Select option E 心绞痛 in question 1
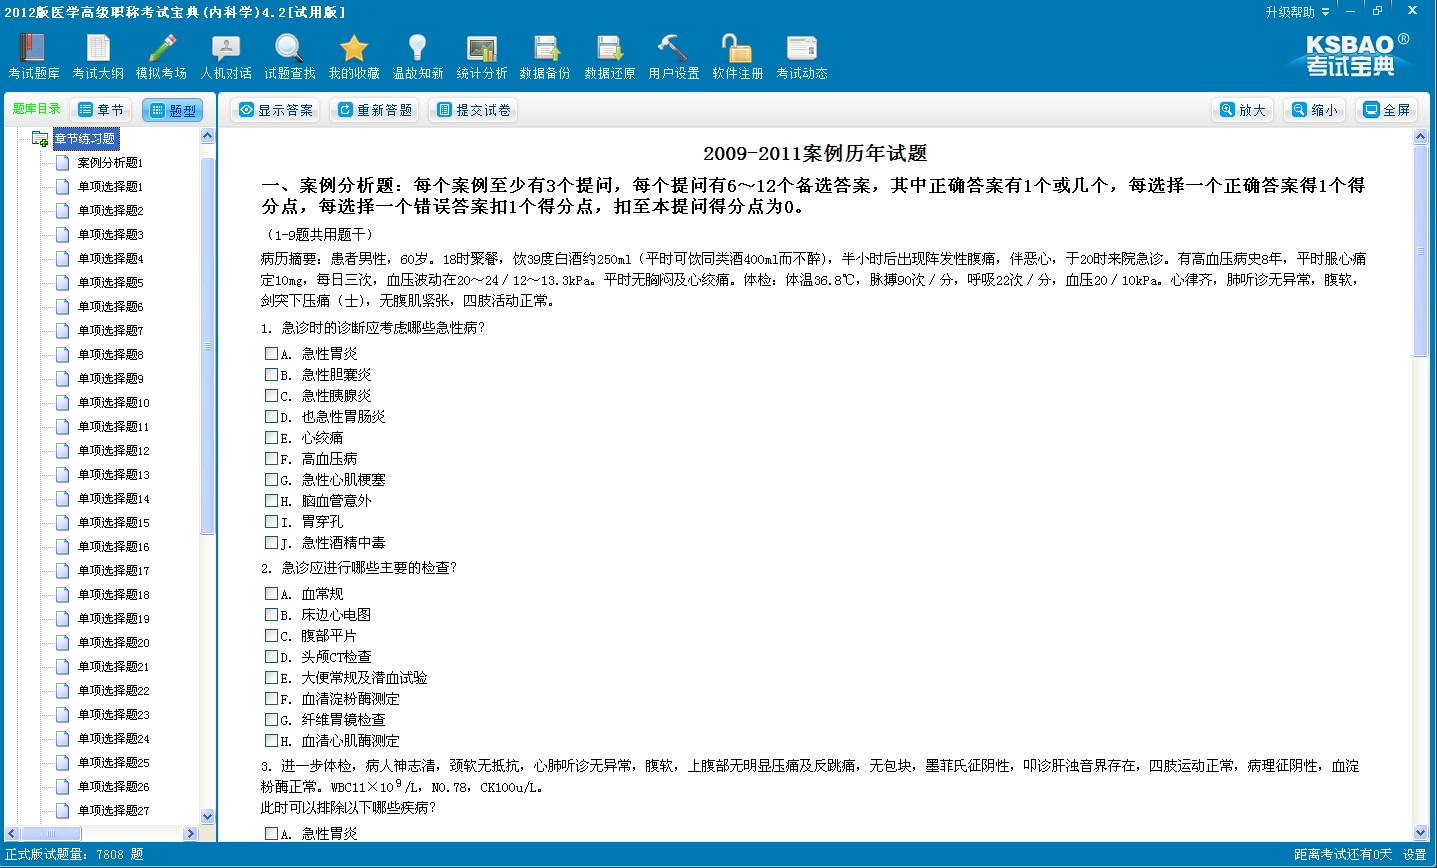Screen dimensions: 1437x868 pos(271,437)
